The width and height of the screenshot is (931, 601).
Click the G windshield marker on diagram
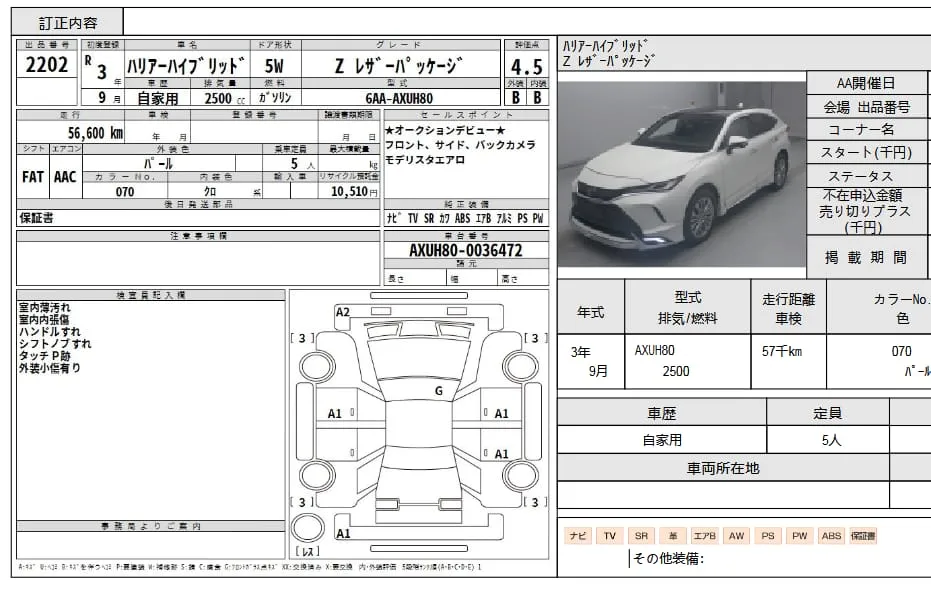439,391
